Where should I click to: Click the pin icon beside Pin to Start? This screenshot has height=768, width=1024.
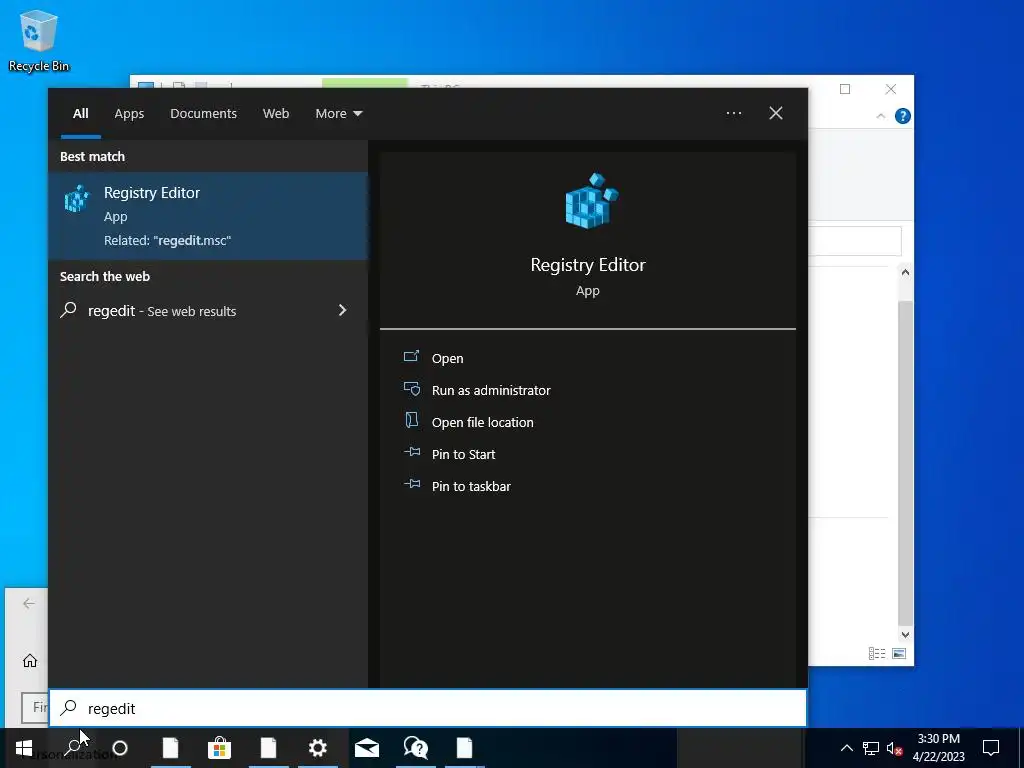pos(411,452)
